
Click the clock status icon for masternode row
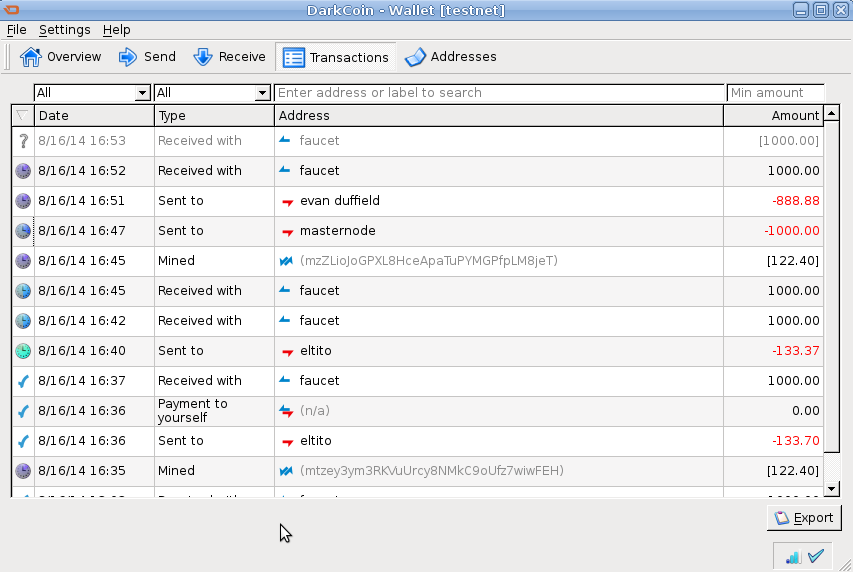(x=23, y=231)
